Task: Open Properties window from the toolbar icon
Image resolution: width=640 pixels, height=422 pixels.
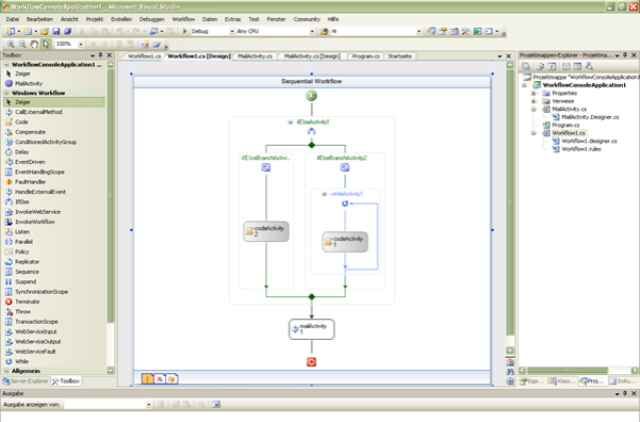Action: (x=443, y=31)
